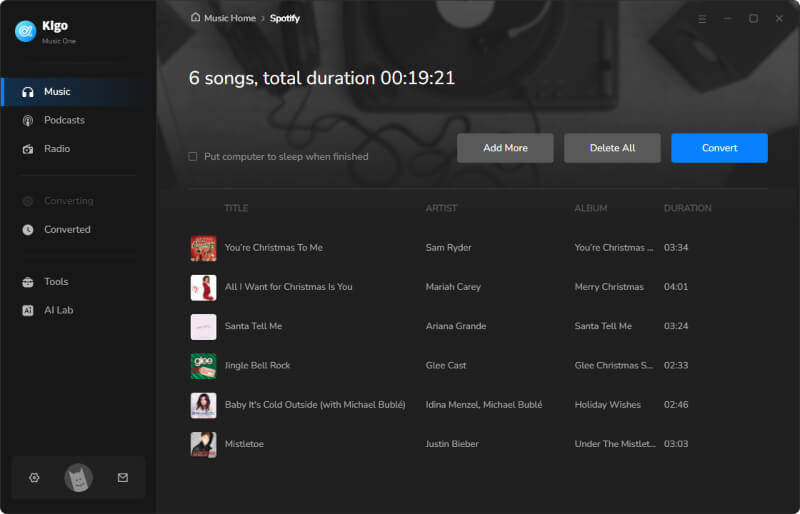Click artist Justin Bieber
The height and width of the screenshot is (514, 800).
452,444
